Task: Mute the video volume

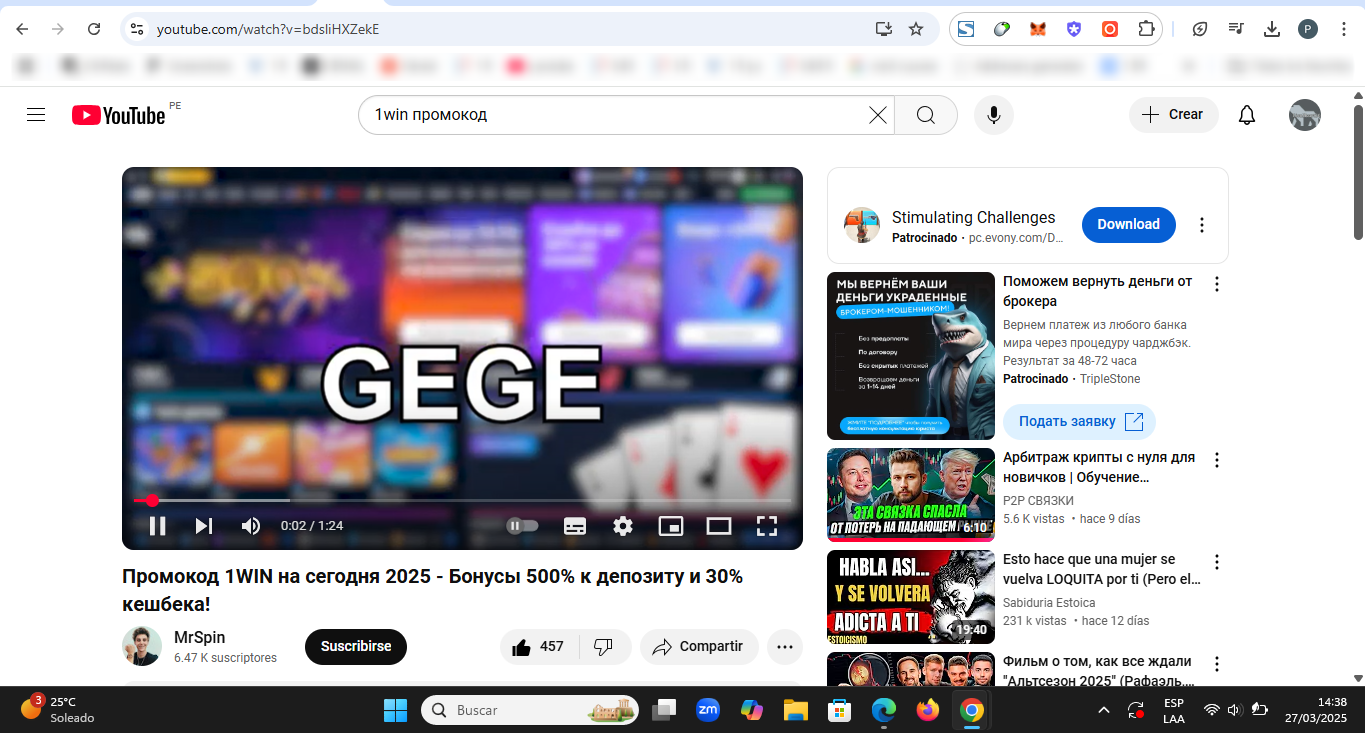Action: pos(250,526)
